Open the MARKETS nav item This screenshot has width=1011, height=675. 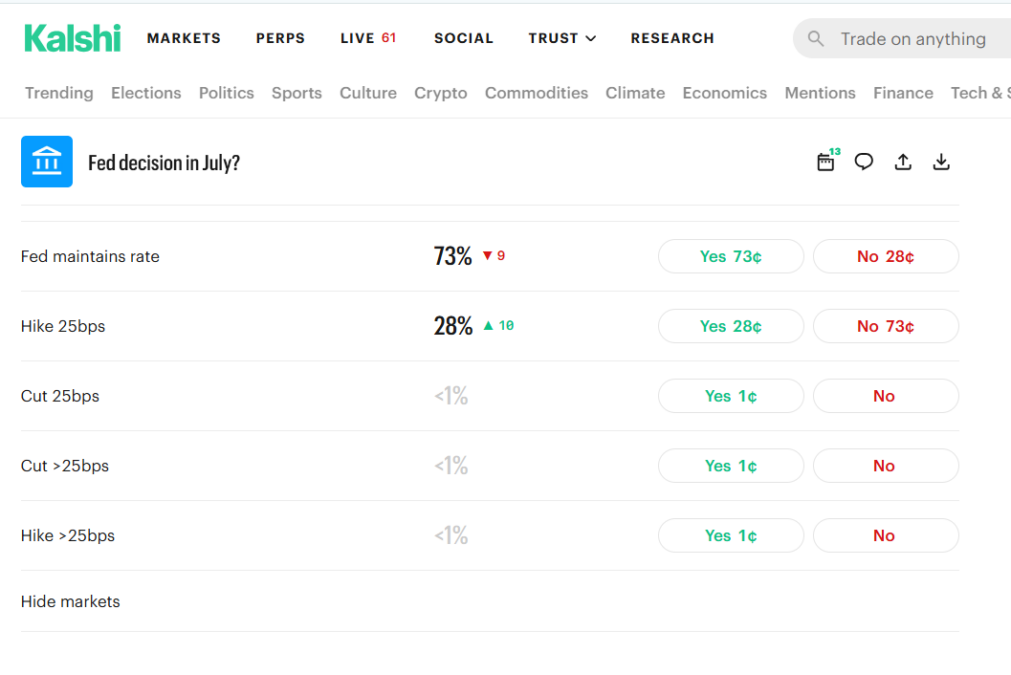[184, 38]
